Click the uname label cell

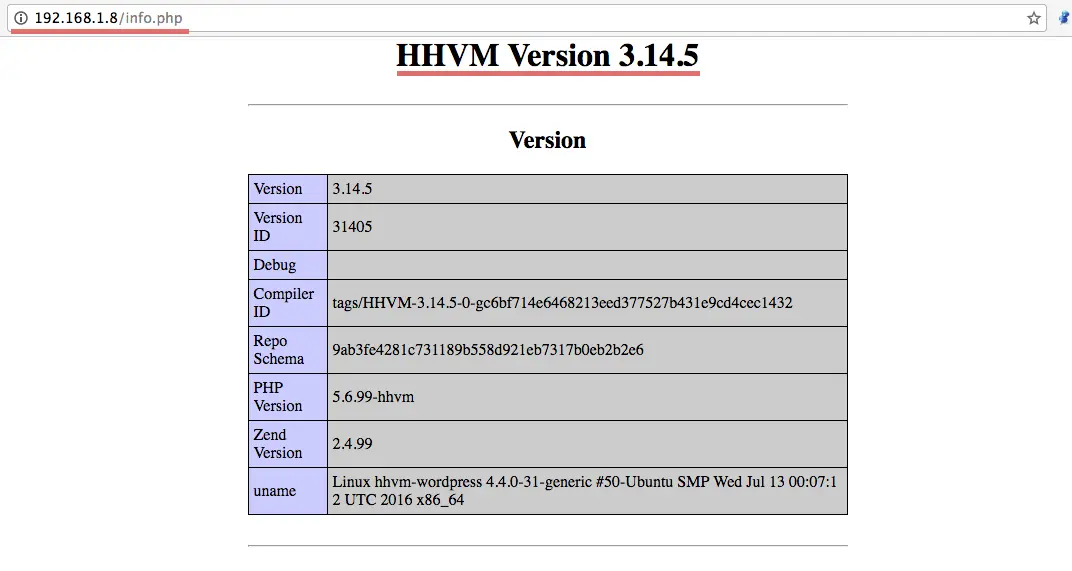pyautogui.click(x=288, y=491)
